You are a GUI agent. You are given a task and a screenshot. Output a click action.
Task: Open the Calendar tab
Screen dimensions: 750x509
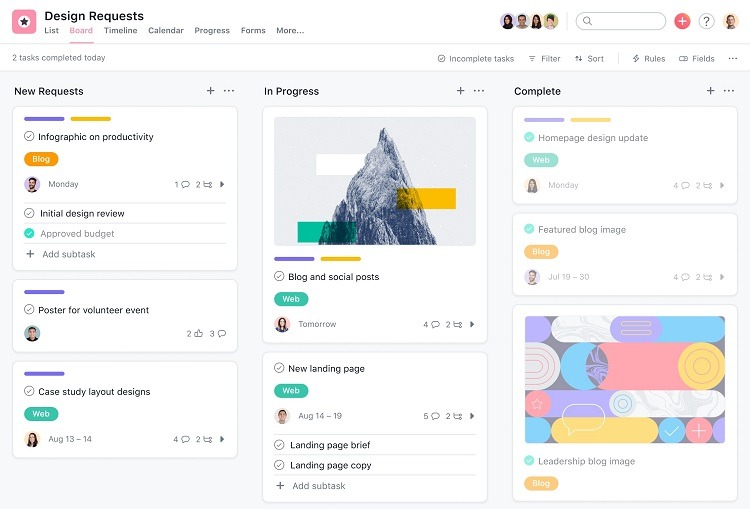pyautogui.click(x=165, y=31)
